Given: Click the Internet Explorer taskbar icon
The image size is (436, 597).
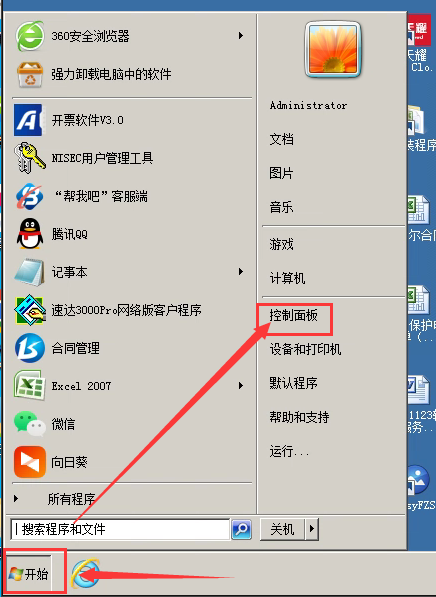Looking at the screenshot, I should pos(86,573).
